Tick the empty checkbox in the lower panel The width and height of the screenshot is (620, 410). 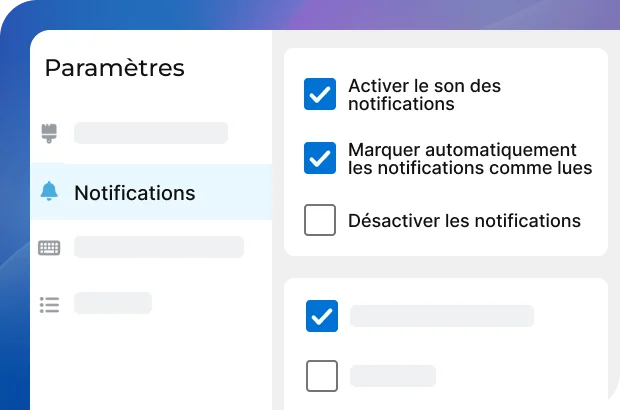(322, 376)
